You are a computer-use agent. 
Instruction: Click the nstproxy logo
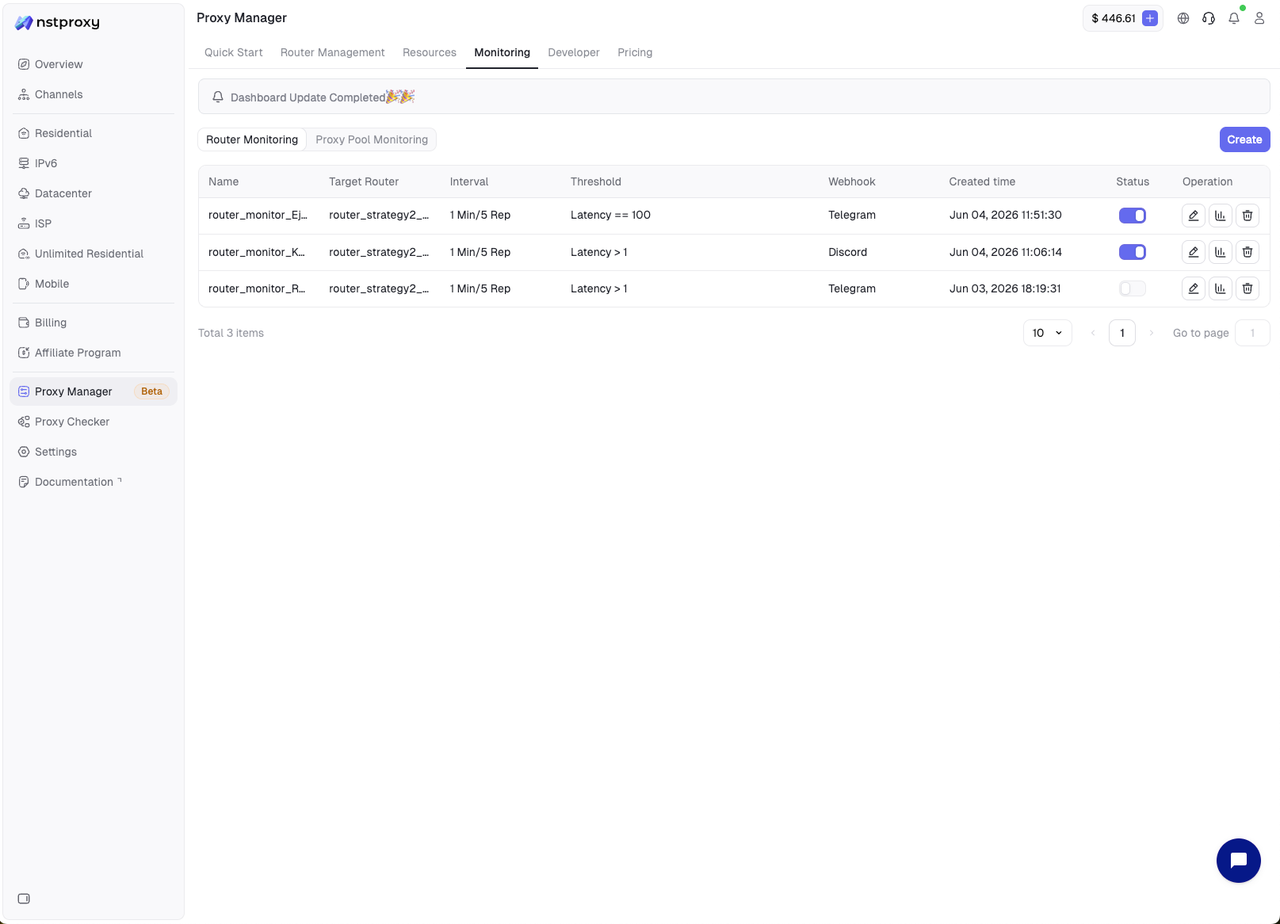pos(57,22)
